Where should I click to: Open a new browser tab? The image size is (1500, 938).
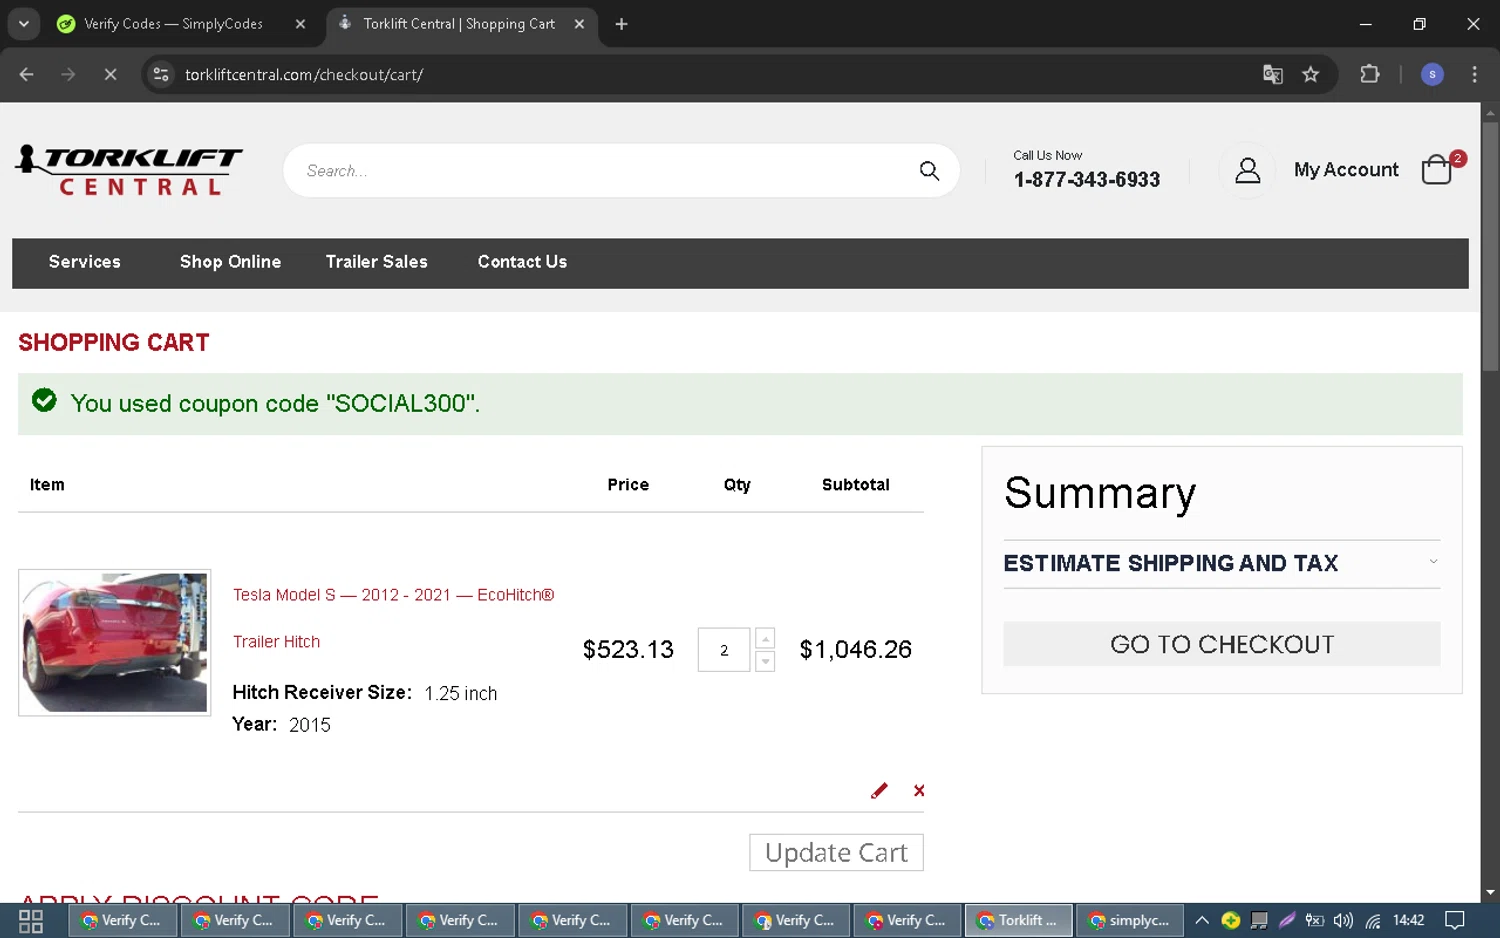click(621, 24)
